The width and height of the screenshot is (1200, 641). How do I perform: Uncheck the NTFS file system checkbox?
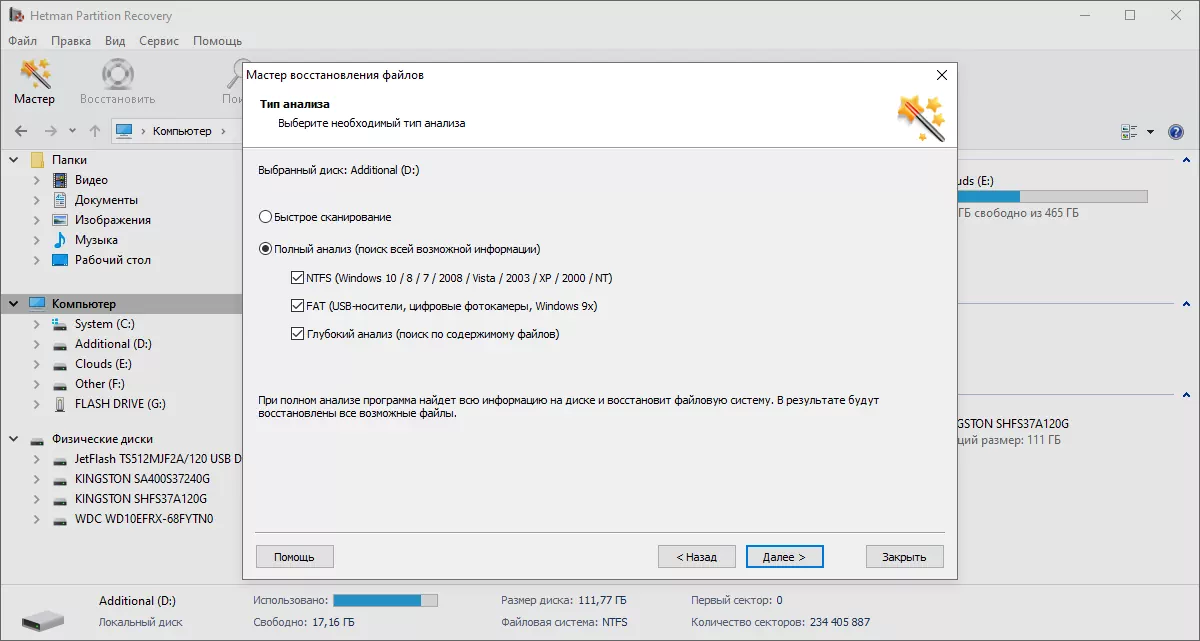pos(297,278)
